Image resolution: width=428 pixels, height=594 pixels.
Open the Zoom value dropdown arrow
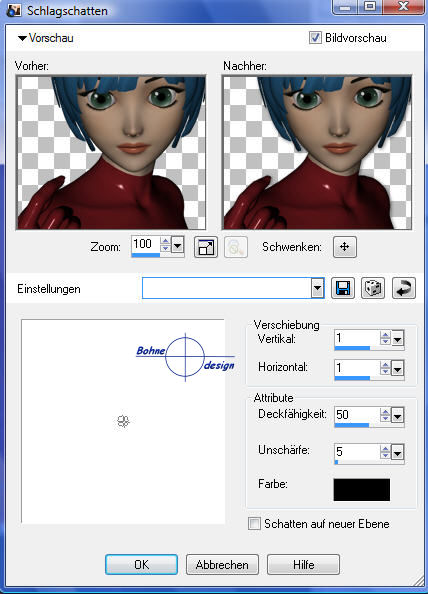click(x=177, y=245)
